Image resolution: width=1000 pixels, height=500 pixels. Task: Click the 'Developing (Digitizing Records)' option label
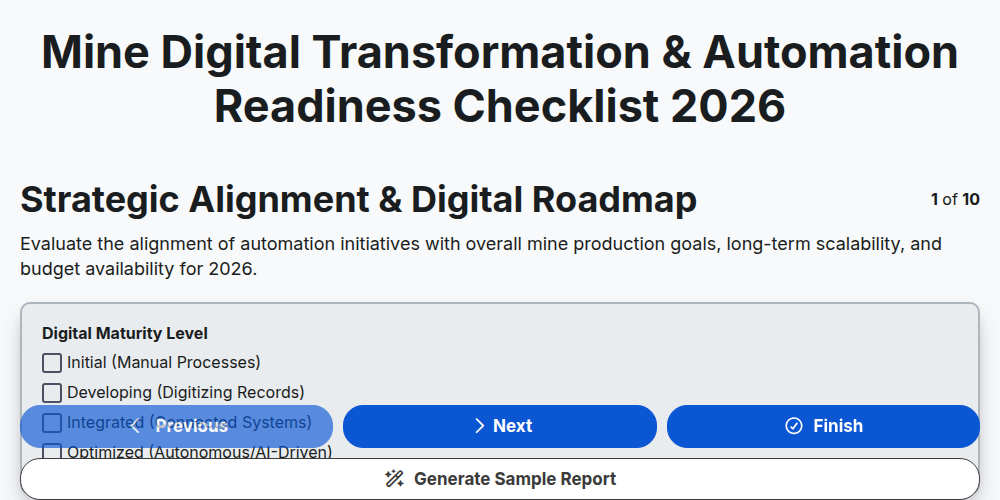click(x=186, y=392)
